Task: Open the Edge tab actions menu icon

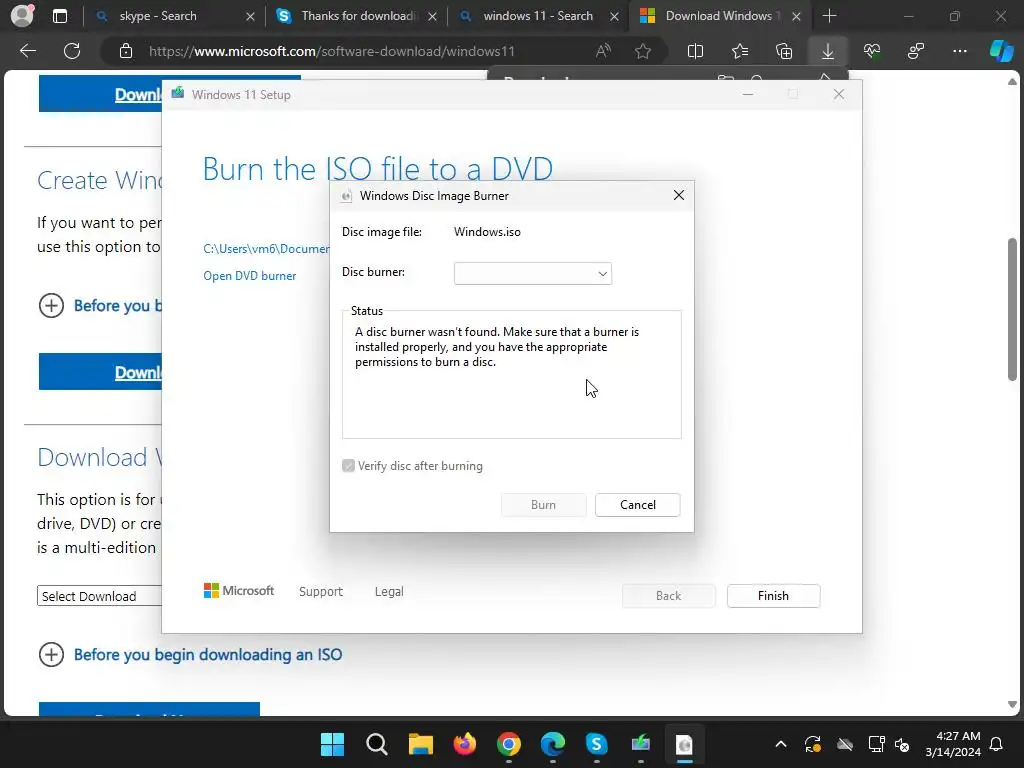Action: pos(59,16)
